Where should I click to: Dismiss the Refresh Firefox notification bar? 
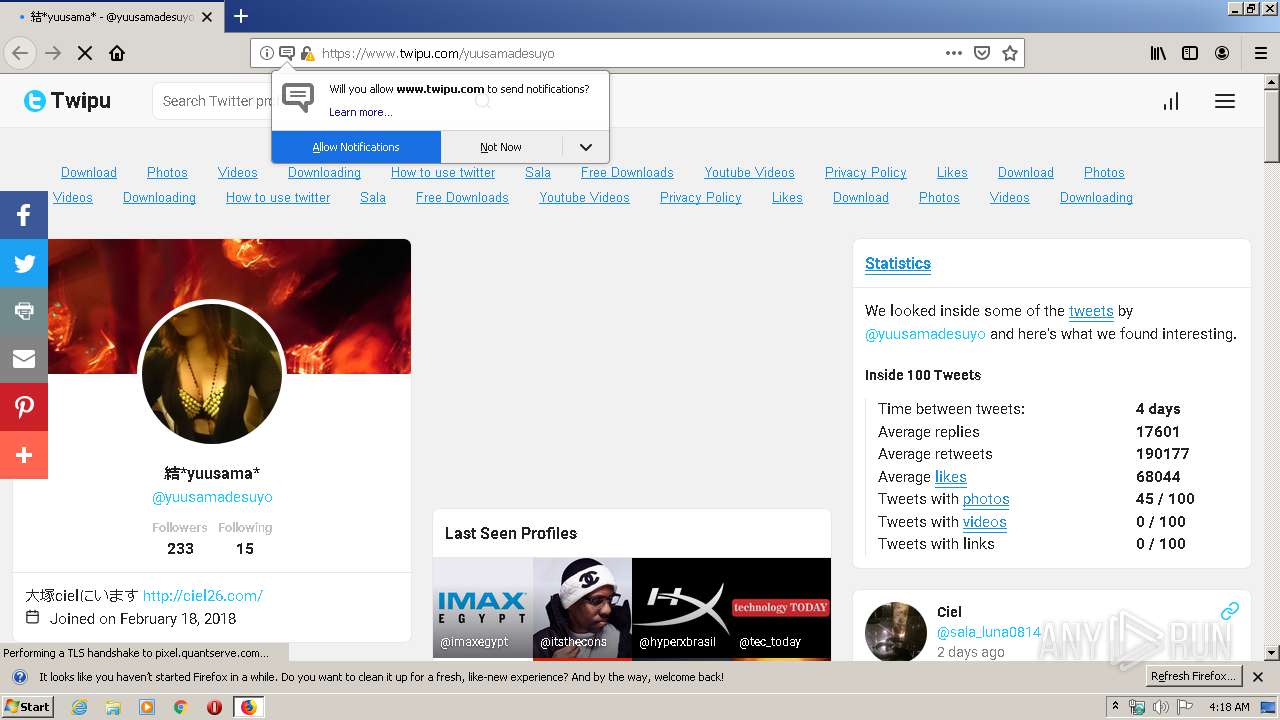(1258, 677)
